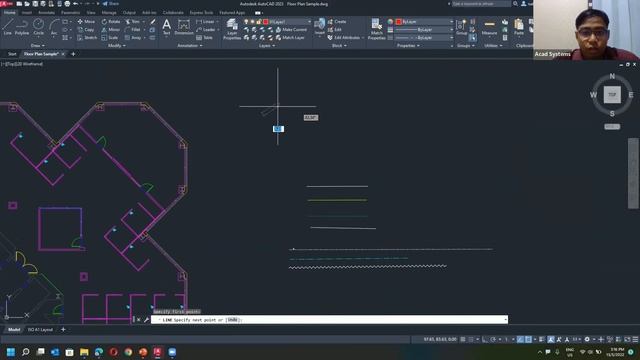Screen dimensions: 640x360
Task: Click the Mirror tool
Action: click(111, 30)
